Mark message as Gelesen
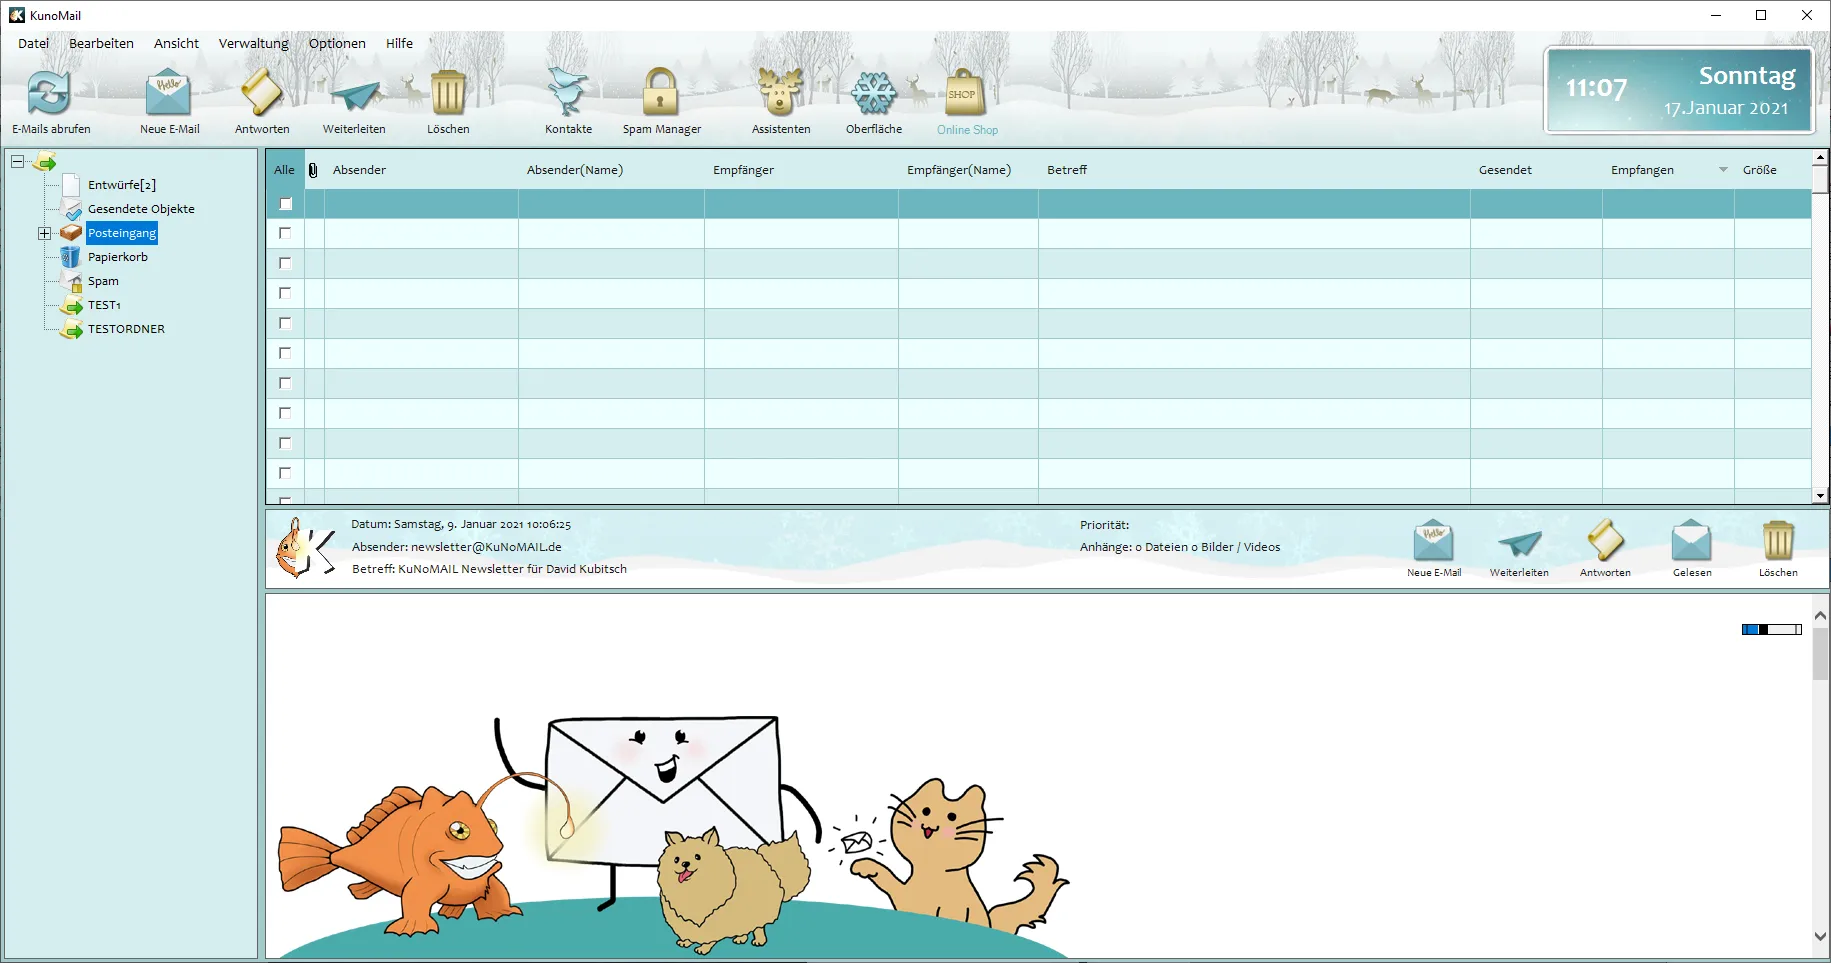The height and width of the screenshot is (963, 1831). [1691, 541]
